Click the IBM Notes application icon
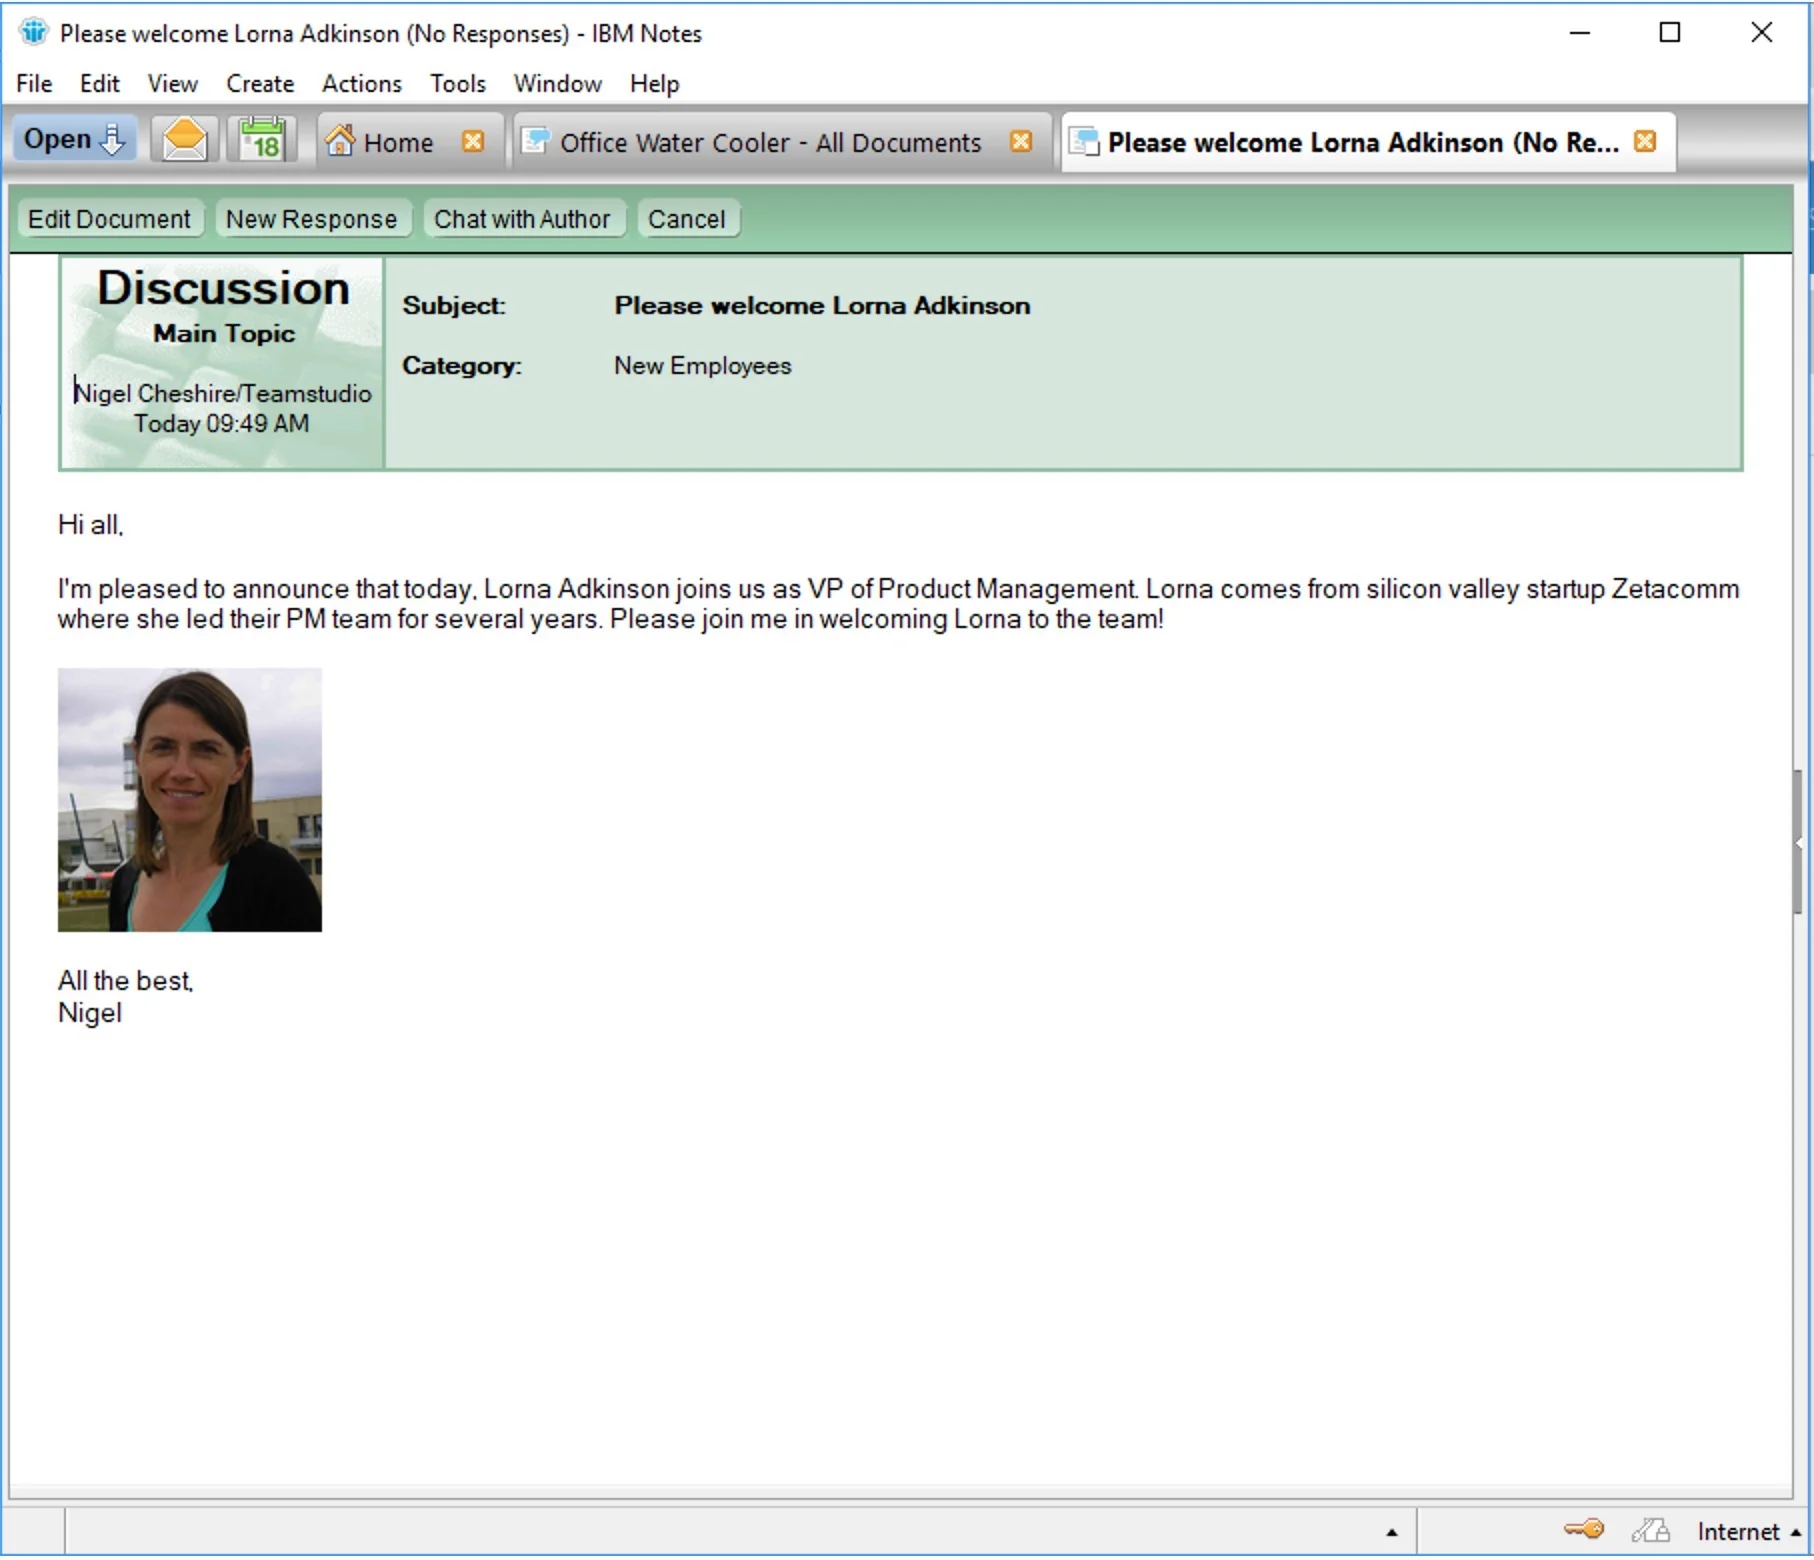 tap(34, 32)
